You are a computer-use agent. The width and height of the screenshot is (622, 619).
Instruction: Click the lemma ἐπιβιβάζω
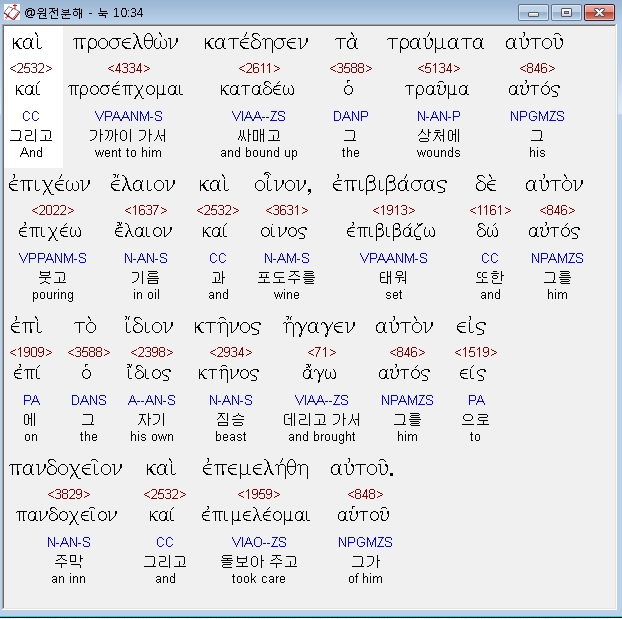tap(391, 232)
